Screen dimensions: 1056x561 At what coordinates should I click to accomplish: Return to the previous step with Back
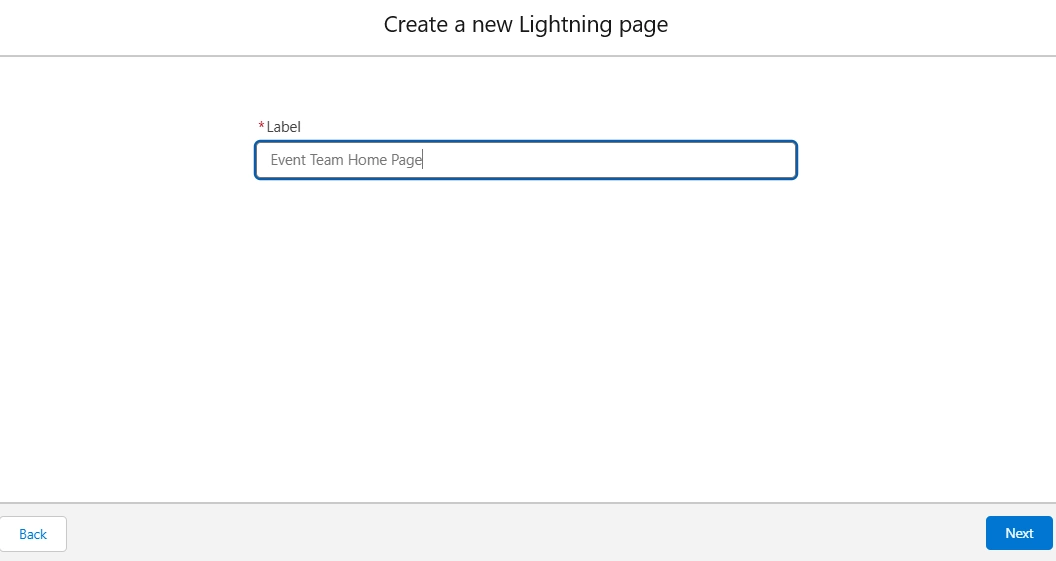pyautogui.click(x=33, y=534)
